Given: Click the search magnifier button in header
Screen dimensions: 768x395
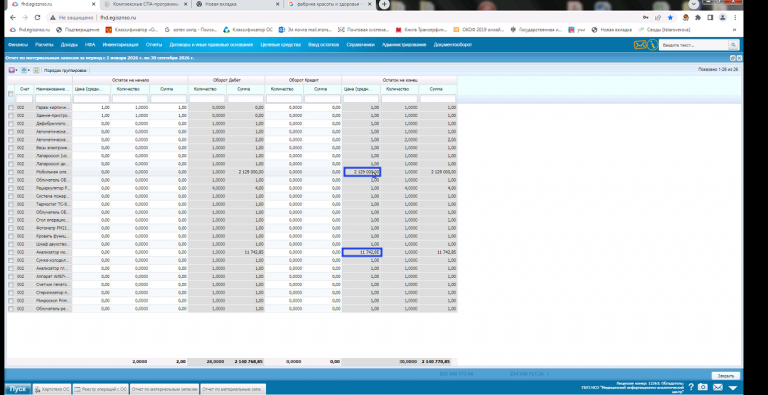Looking at the screenshot, I should click(x=733, y=45).
